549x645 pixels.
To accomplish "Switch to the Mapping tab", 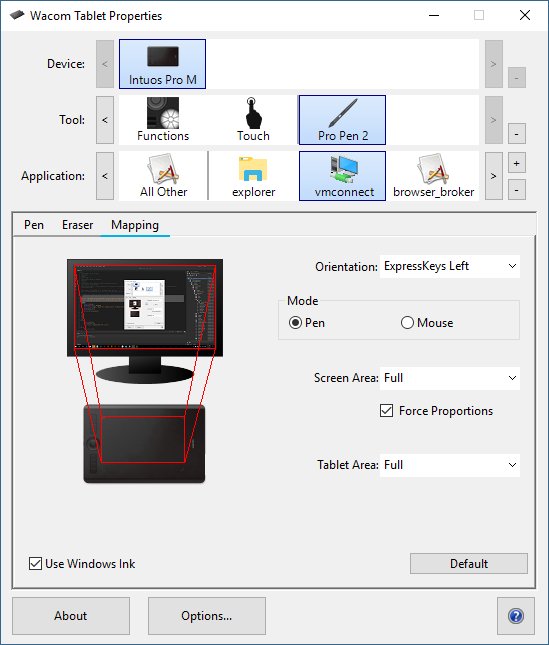I will click(x=135, y=225).
